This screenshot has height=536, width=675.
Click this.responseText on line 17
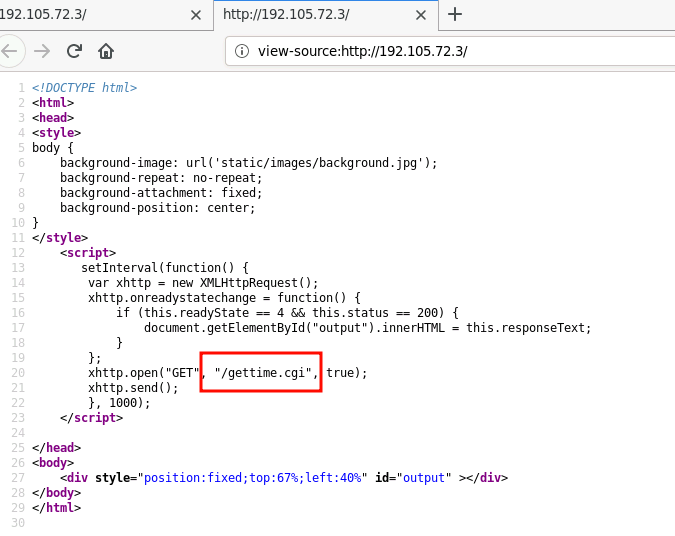coord(526,328)
